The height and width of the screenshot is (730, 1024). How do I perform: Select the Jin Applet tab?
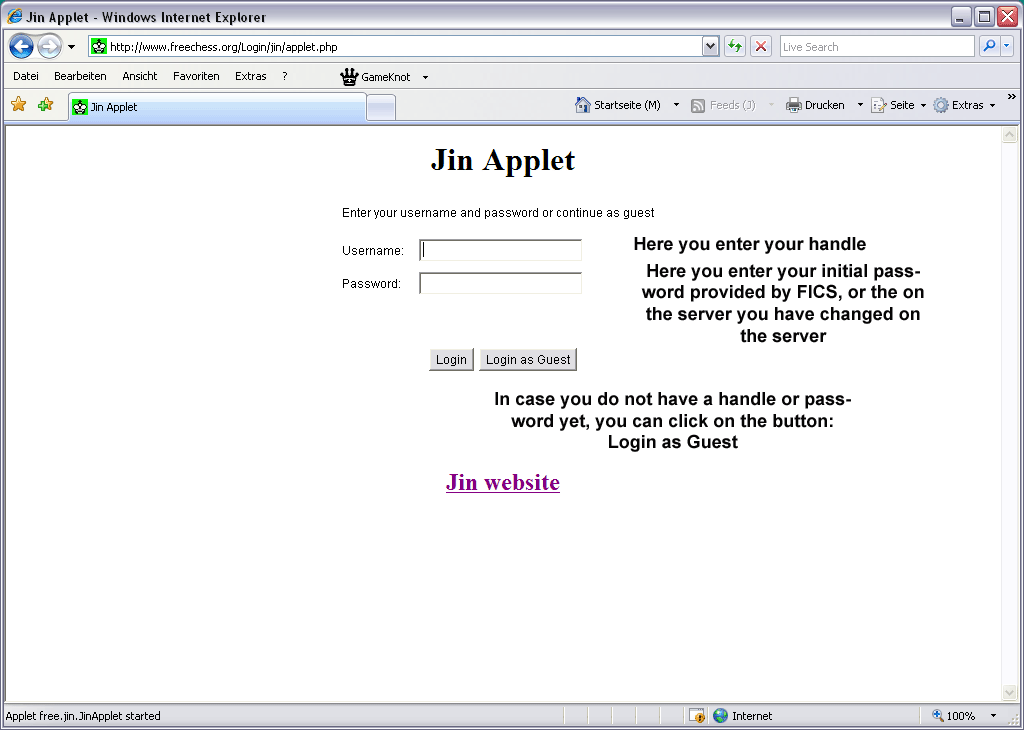[x=217, y=107]
